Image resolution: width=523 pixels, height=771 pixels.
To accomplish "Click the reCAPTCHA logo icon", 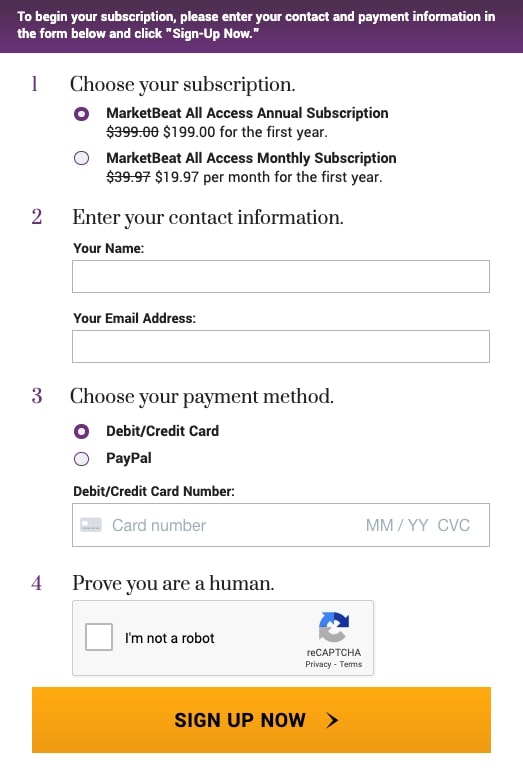I will pos(334,627).
